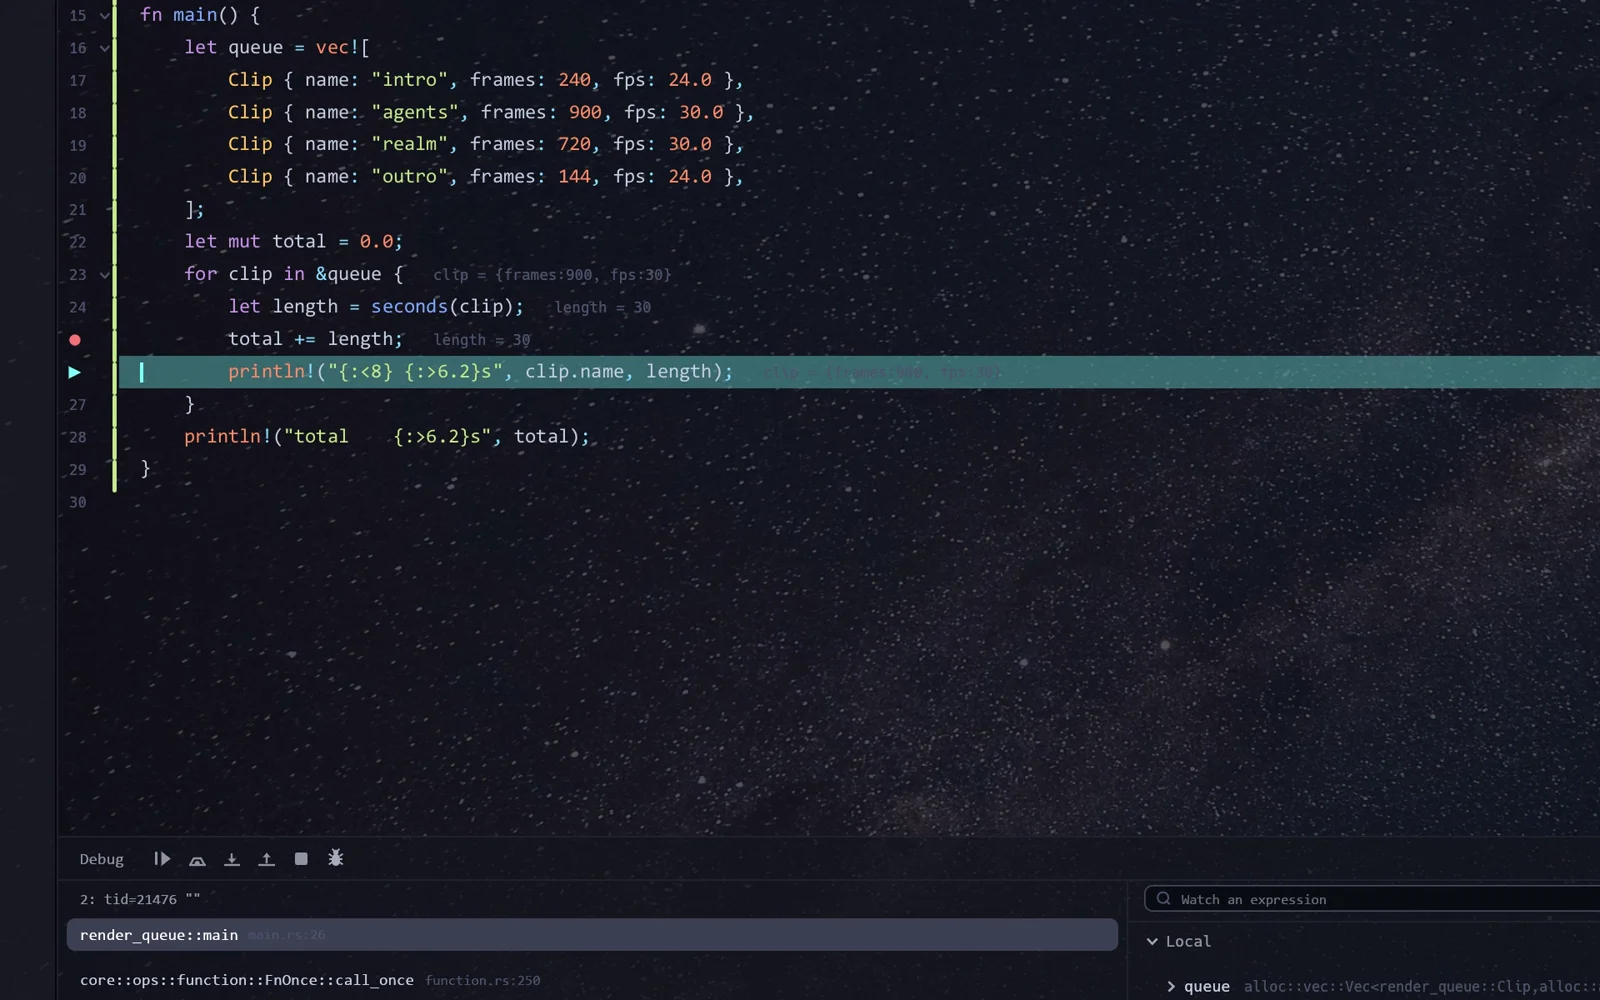1600x1000 pixels.
Task: Click the current execution arrow in the gutter
Action: (74, 372)
